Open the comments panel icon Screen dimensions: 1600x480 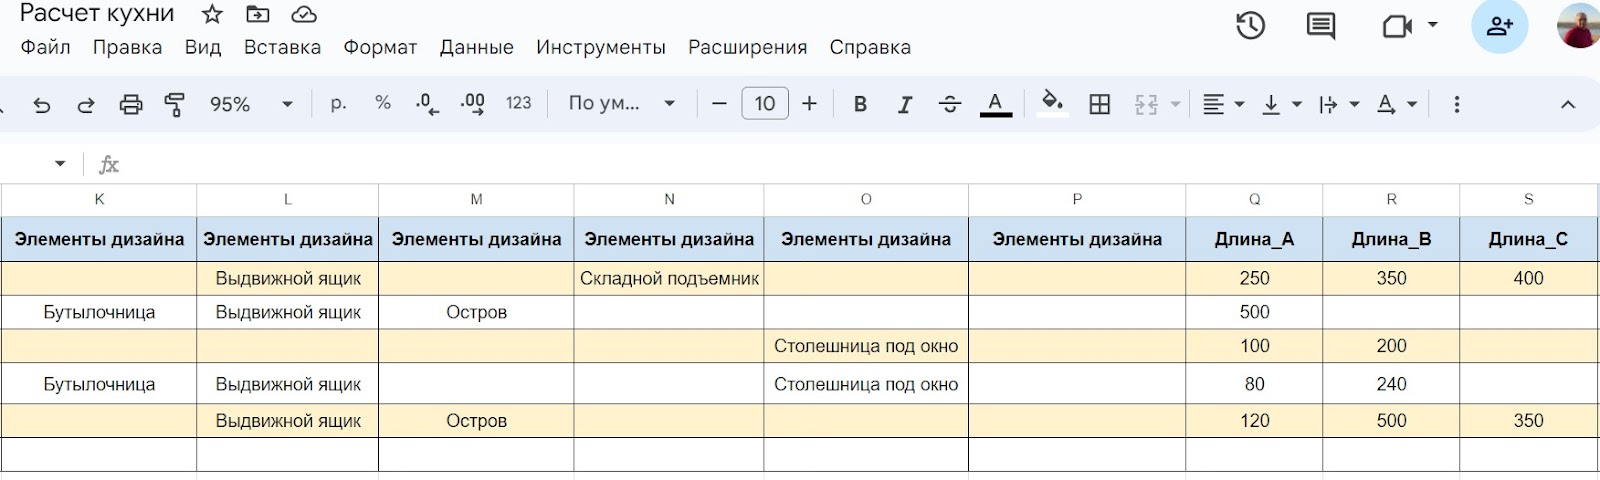1320,26
